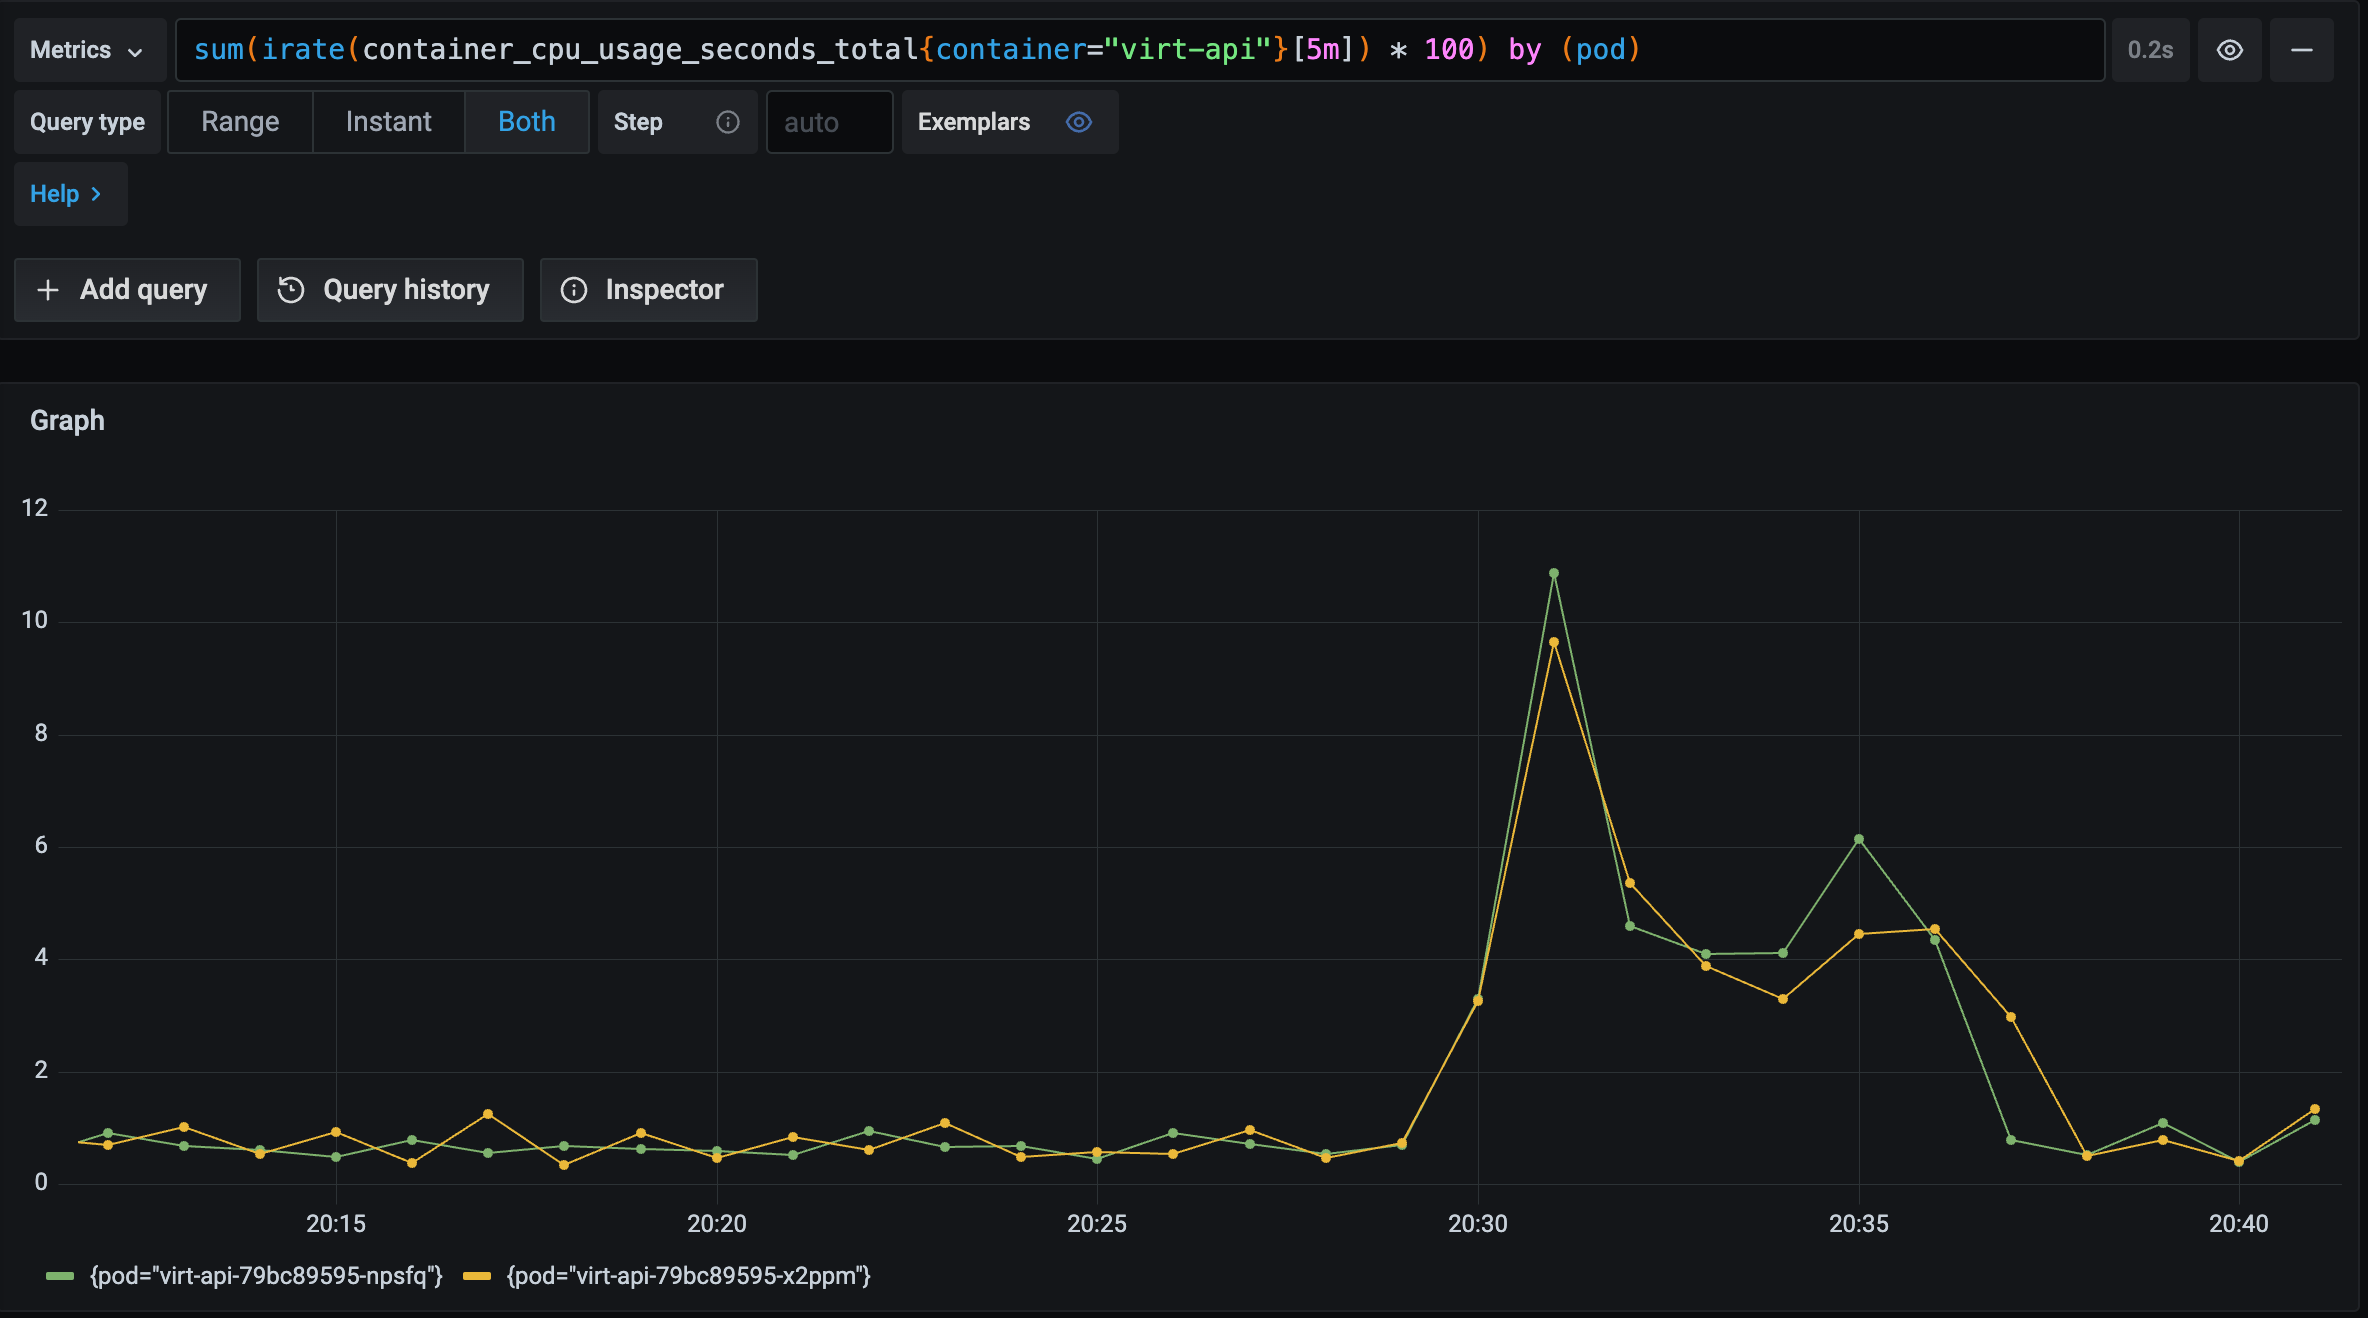Screen dimensions: 2368x1318
Task: Click the Step auto input field
Action: click(x=828, y=122)
